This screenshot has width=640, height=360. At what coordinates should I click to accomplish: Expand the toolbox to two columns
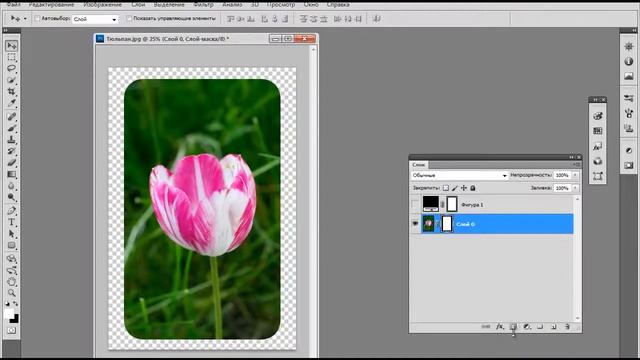click(x=5, y=31)
